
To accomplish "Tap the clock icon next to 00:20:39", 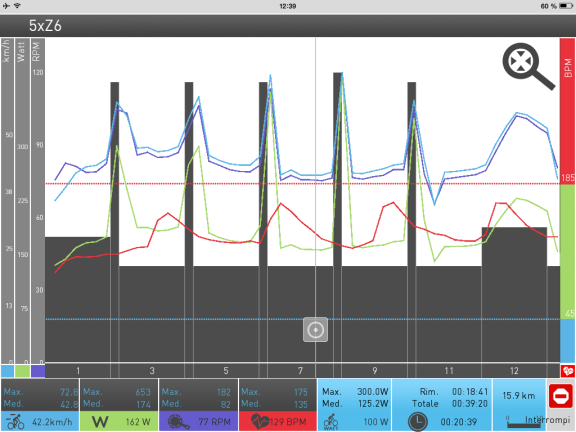I will [x=418, y=422].
